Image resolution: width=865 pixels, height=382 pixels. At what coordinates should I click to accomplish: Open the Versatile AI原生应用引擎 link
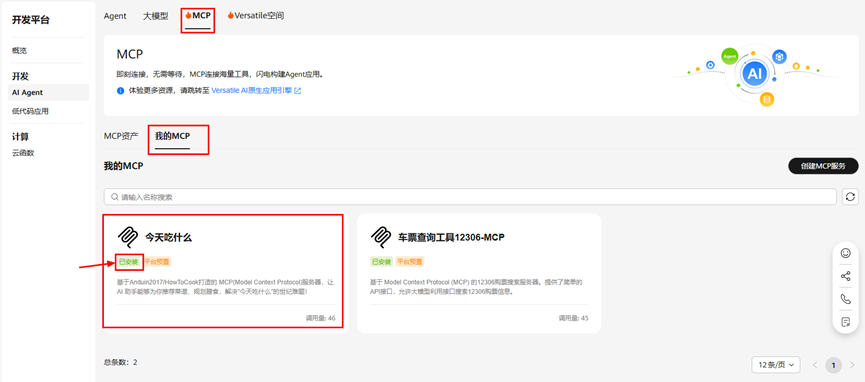click(x=252, y=91)
